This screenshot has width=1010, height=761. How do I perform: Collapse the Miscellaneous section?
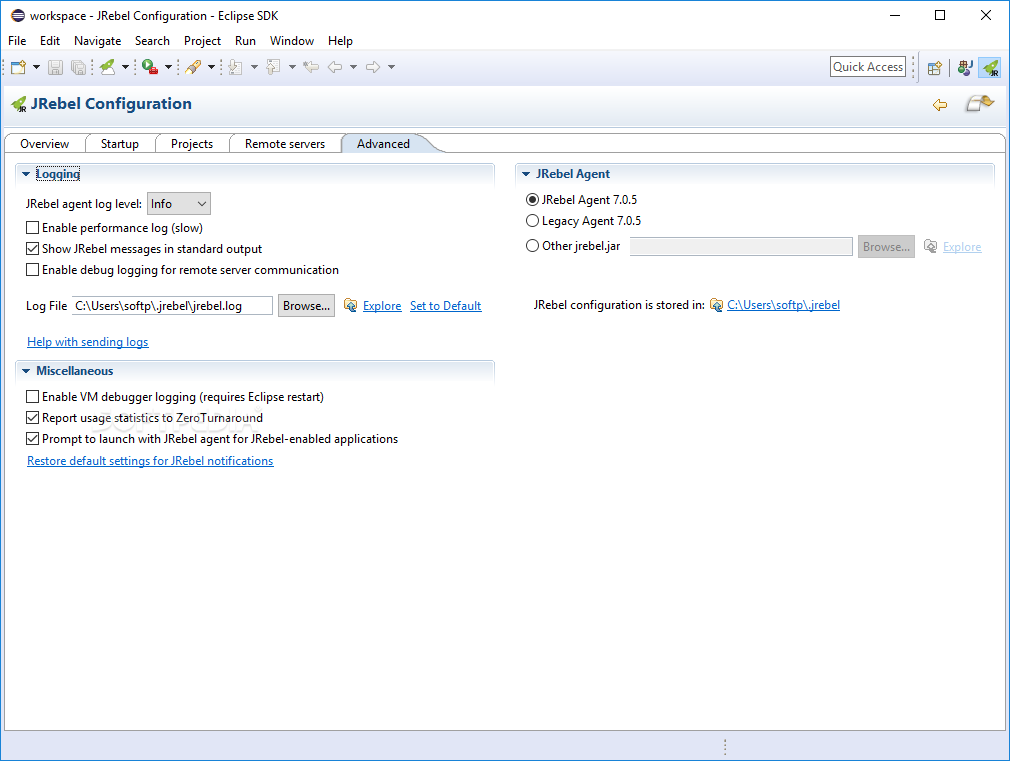[x=26, y=371]
